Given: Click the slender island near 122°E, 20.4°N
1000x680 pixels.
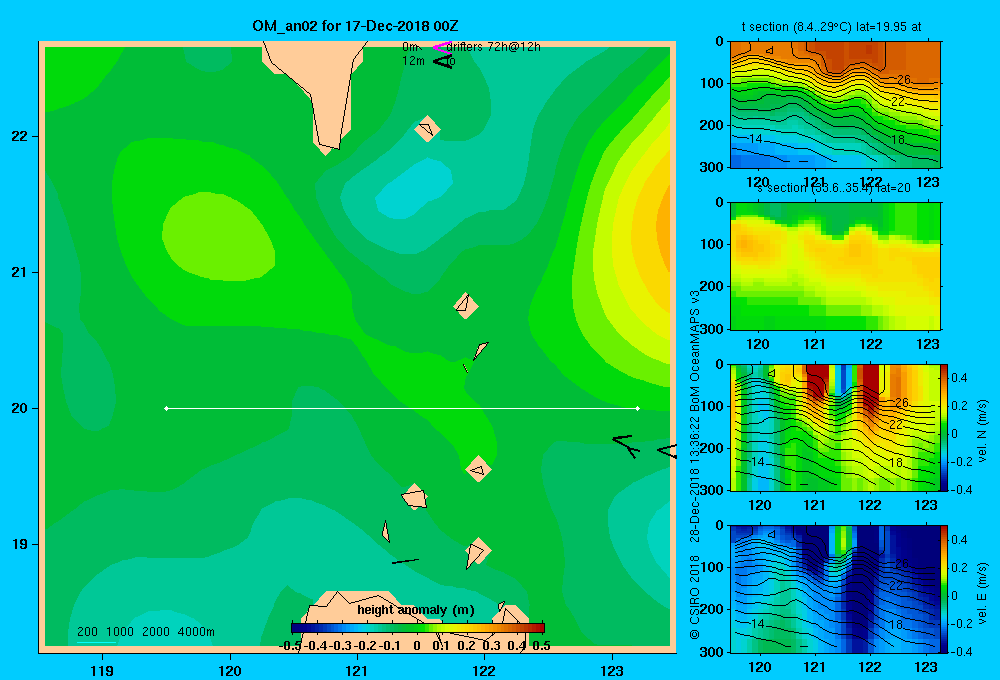Looking at the screenshot, I should tap(480, 350).
